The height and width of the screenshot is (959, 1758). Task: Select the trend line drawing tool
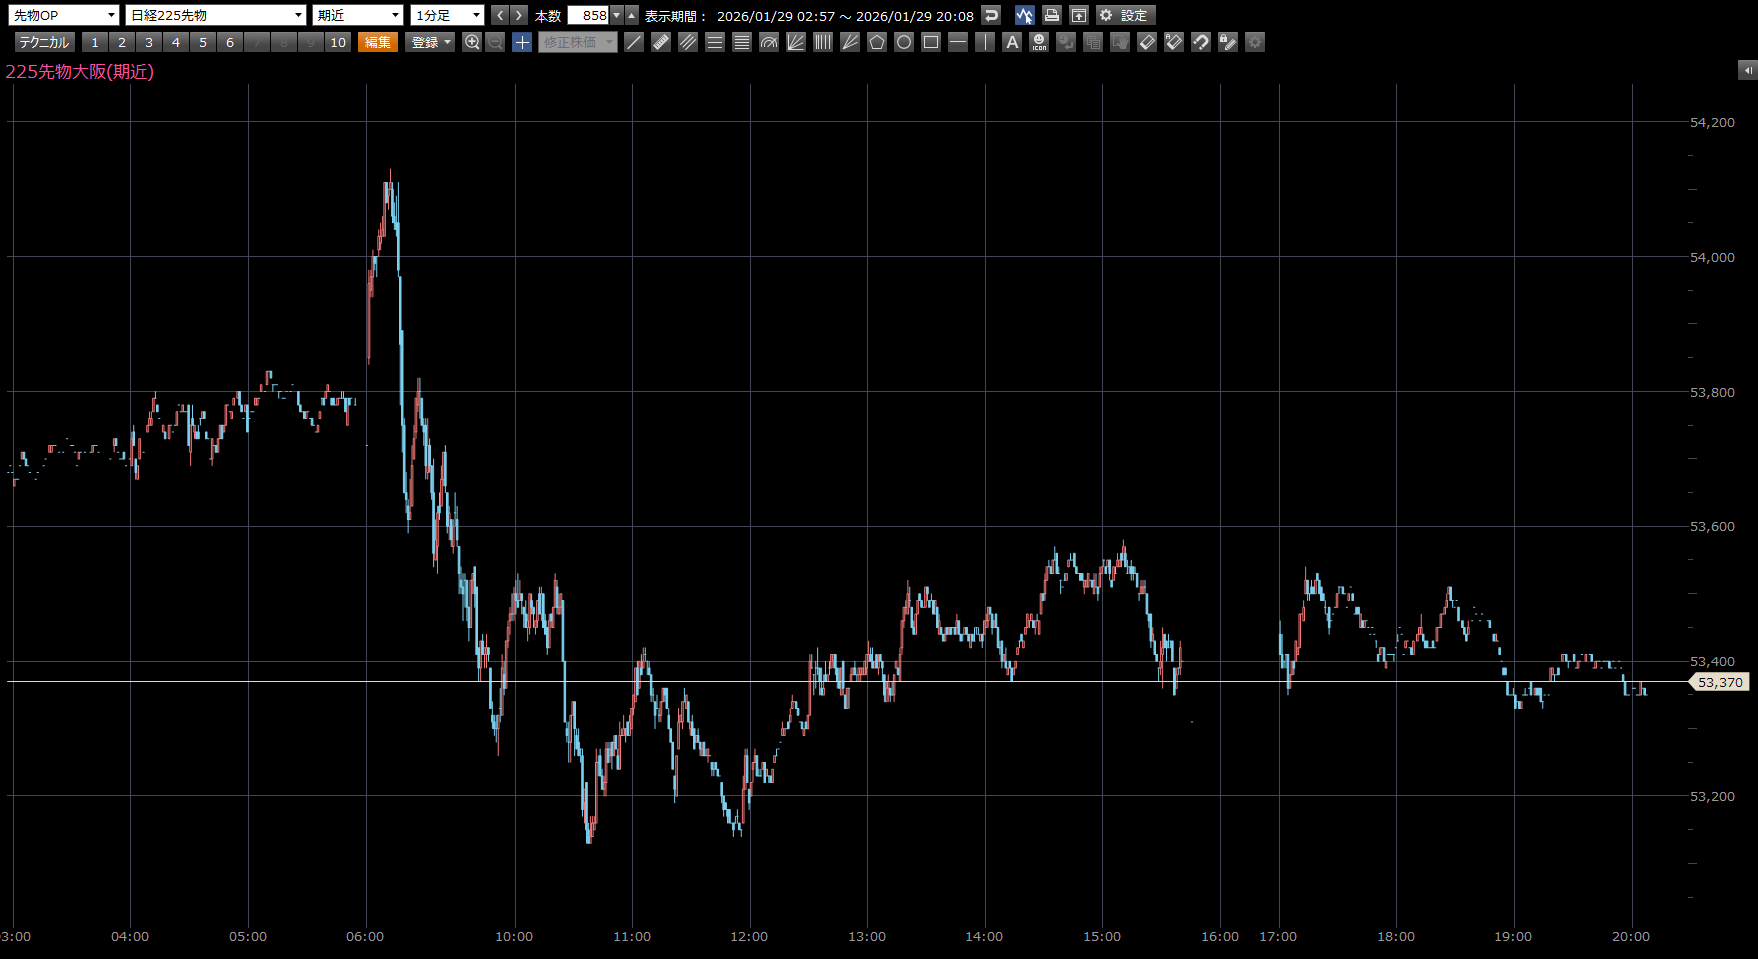(634, 42)
